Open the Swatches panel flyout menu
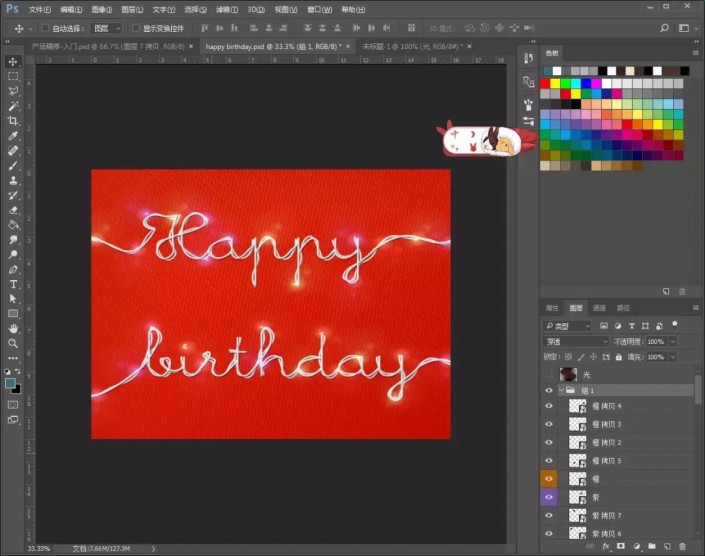Image resolution: width=705 pixels, height=556 pixels. 696,53
